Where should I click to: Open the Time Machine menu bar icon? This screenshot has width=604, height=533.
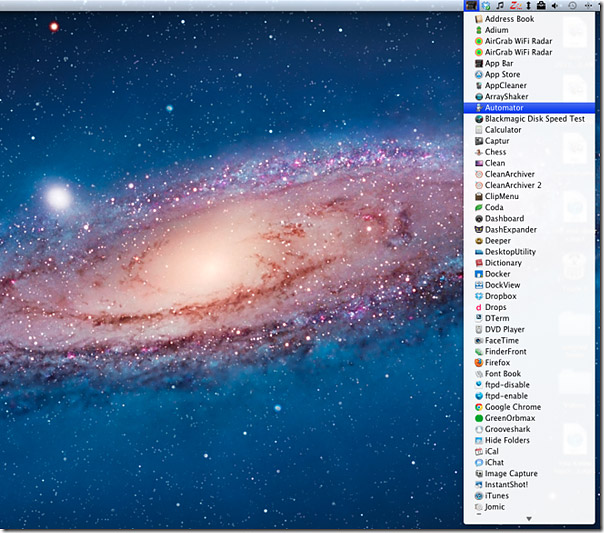[572, 5]
